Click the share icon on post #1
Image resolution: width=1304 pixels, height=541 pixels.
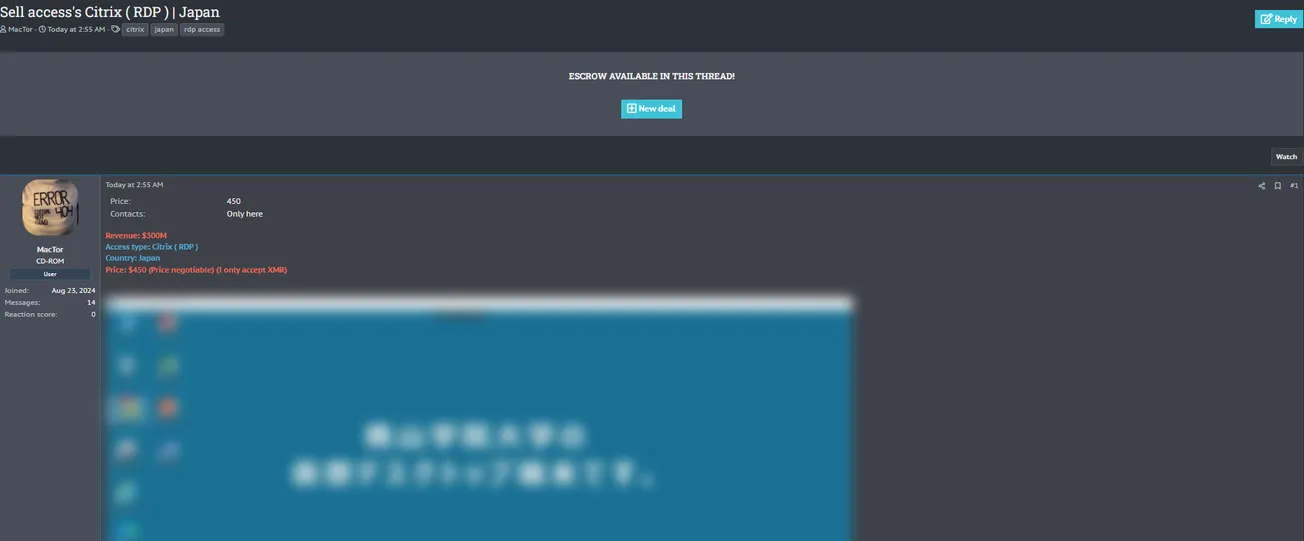pyautogui.click(x=1261, y=185)
